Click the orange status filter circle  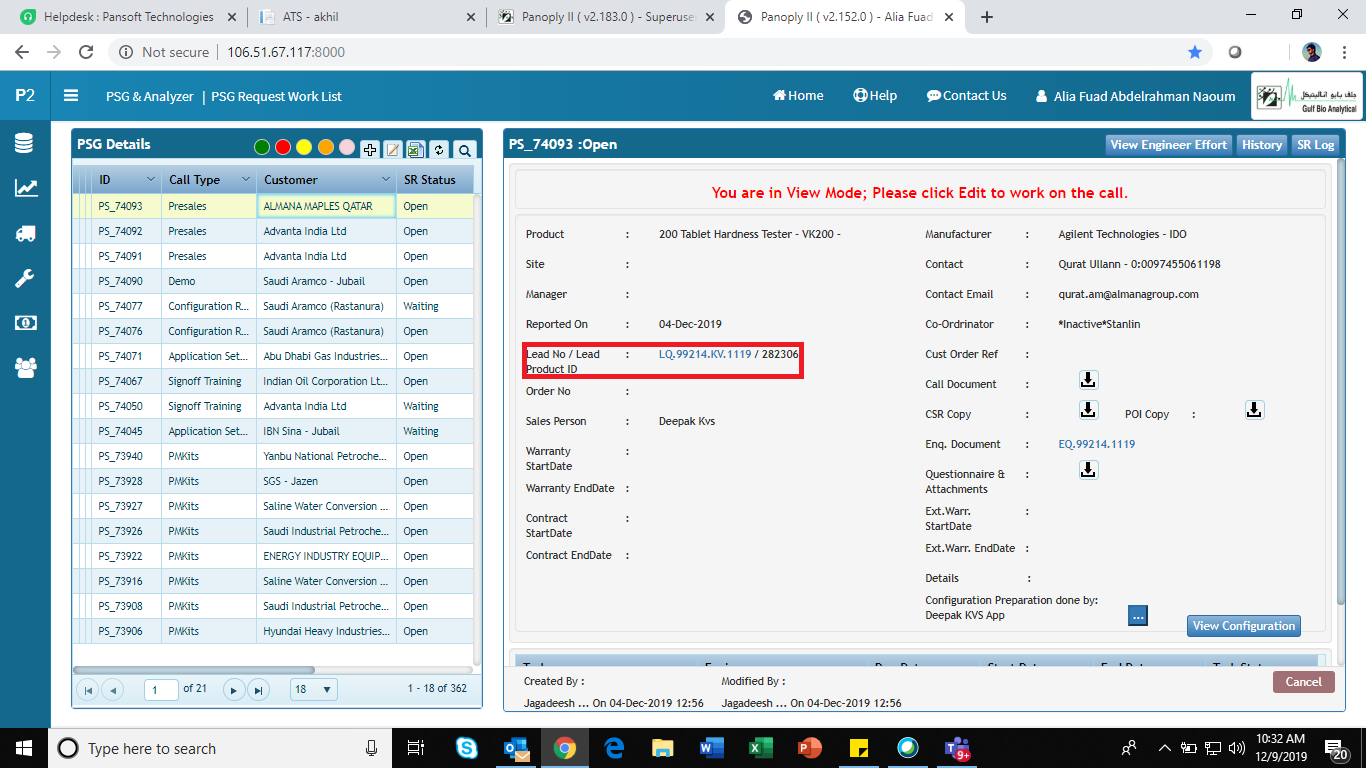point(326,148)
